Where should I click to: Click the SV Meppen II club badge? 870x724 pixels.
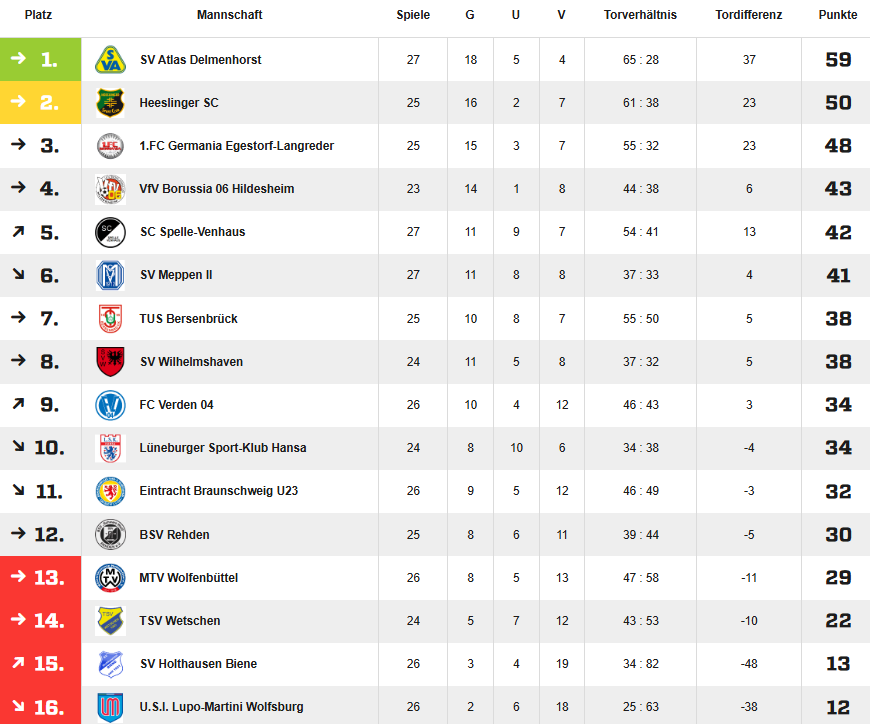point(110,275)
